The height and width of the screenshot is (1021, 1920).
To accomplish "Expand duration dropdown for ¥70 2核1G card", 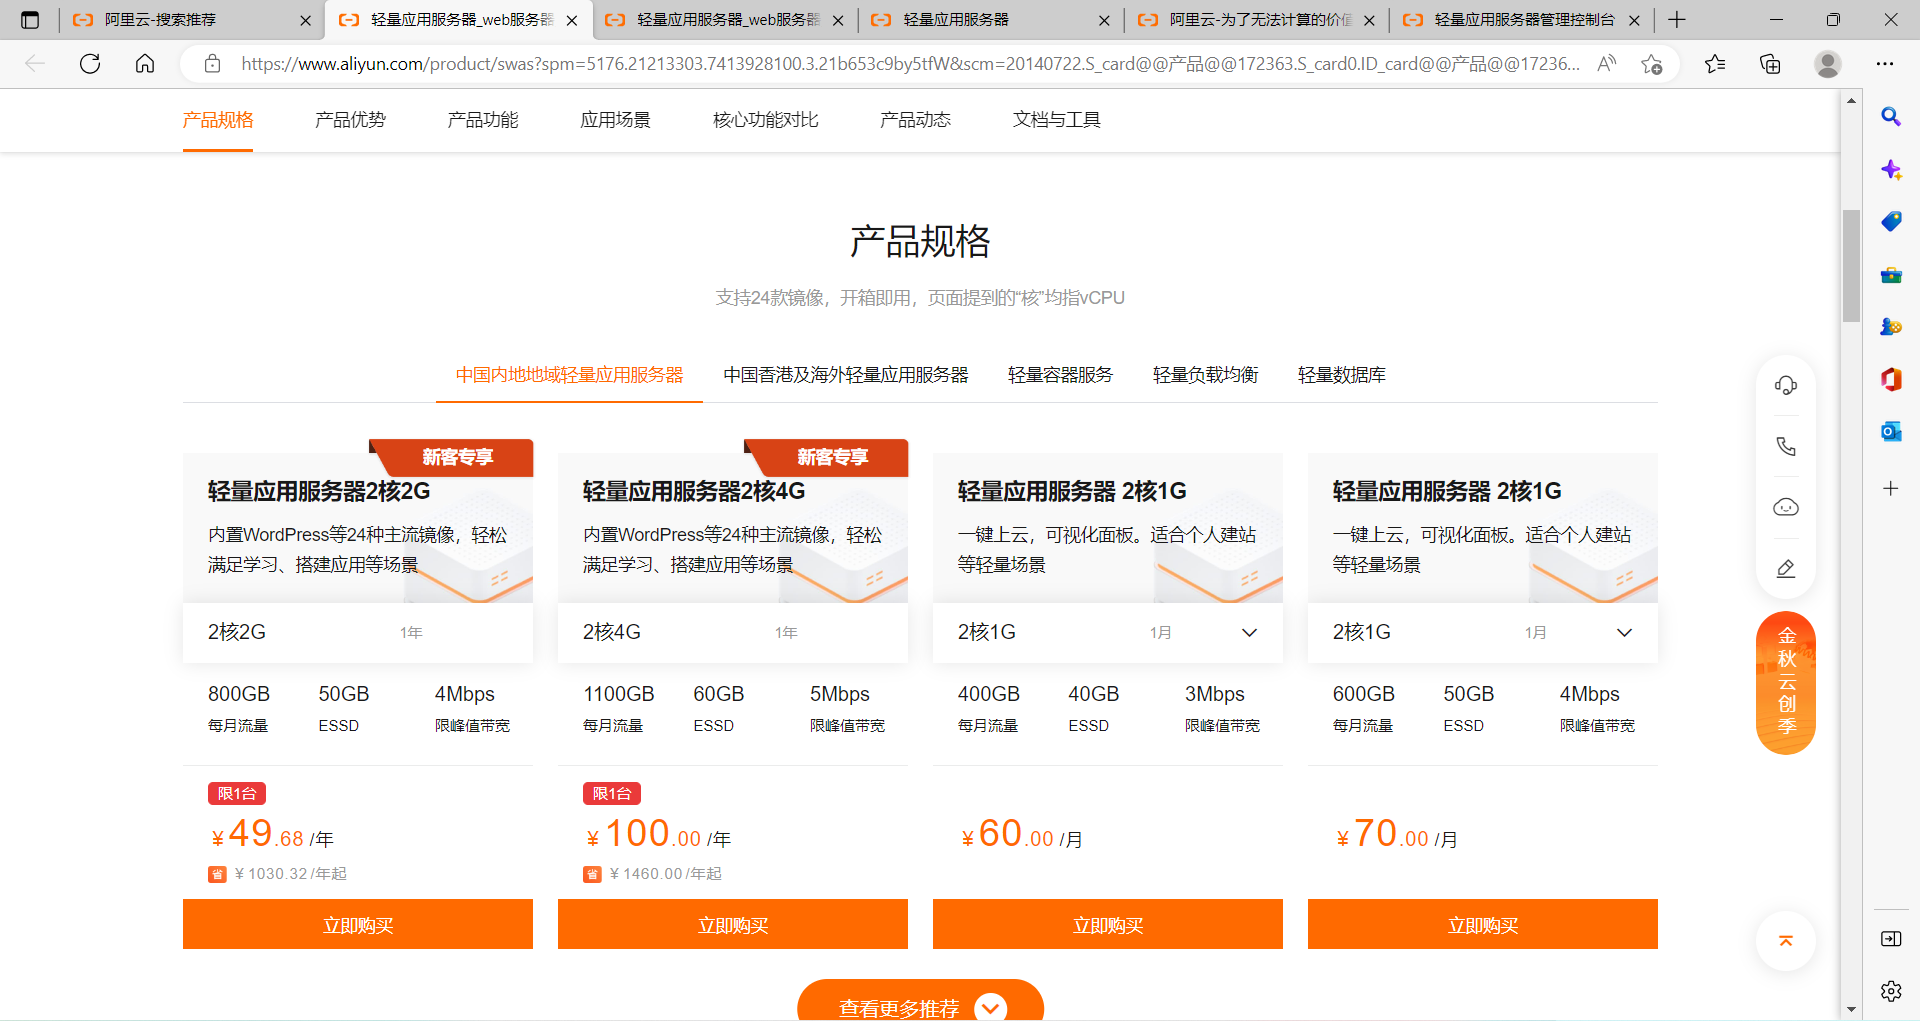I will 1624,632.
